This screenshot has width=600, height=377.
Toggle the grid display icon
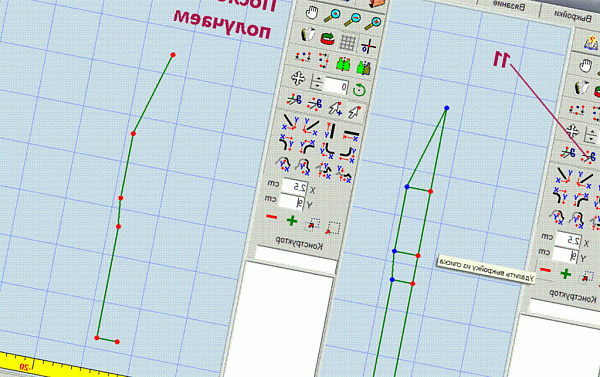click(347, 42)
